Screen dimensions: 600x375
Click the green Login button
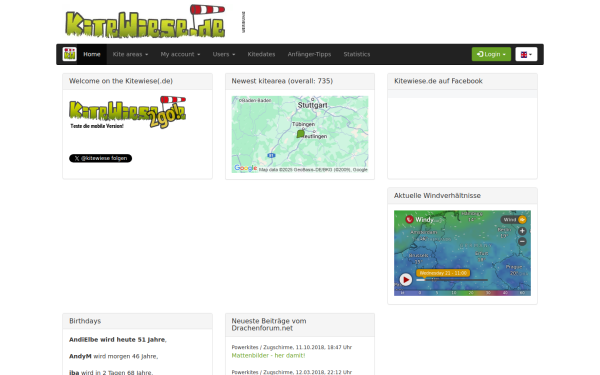pyautogui.click(x=491, y=54)
